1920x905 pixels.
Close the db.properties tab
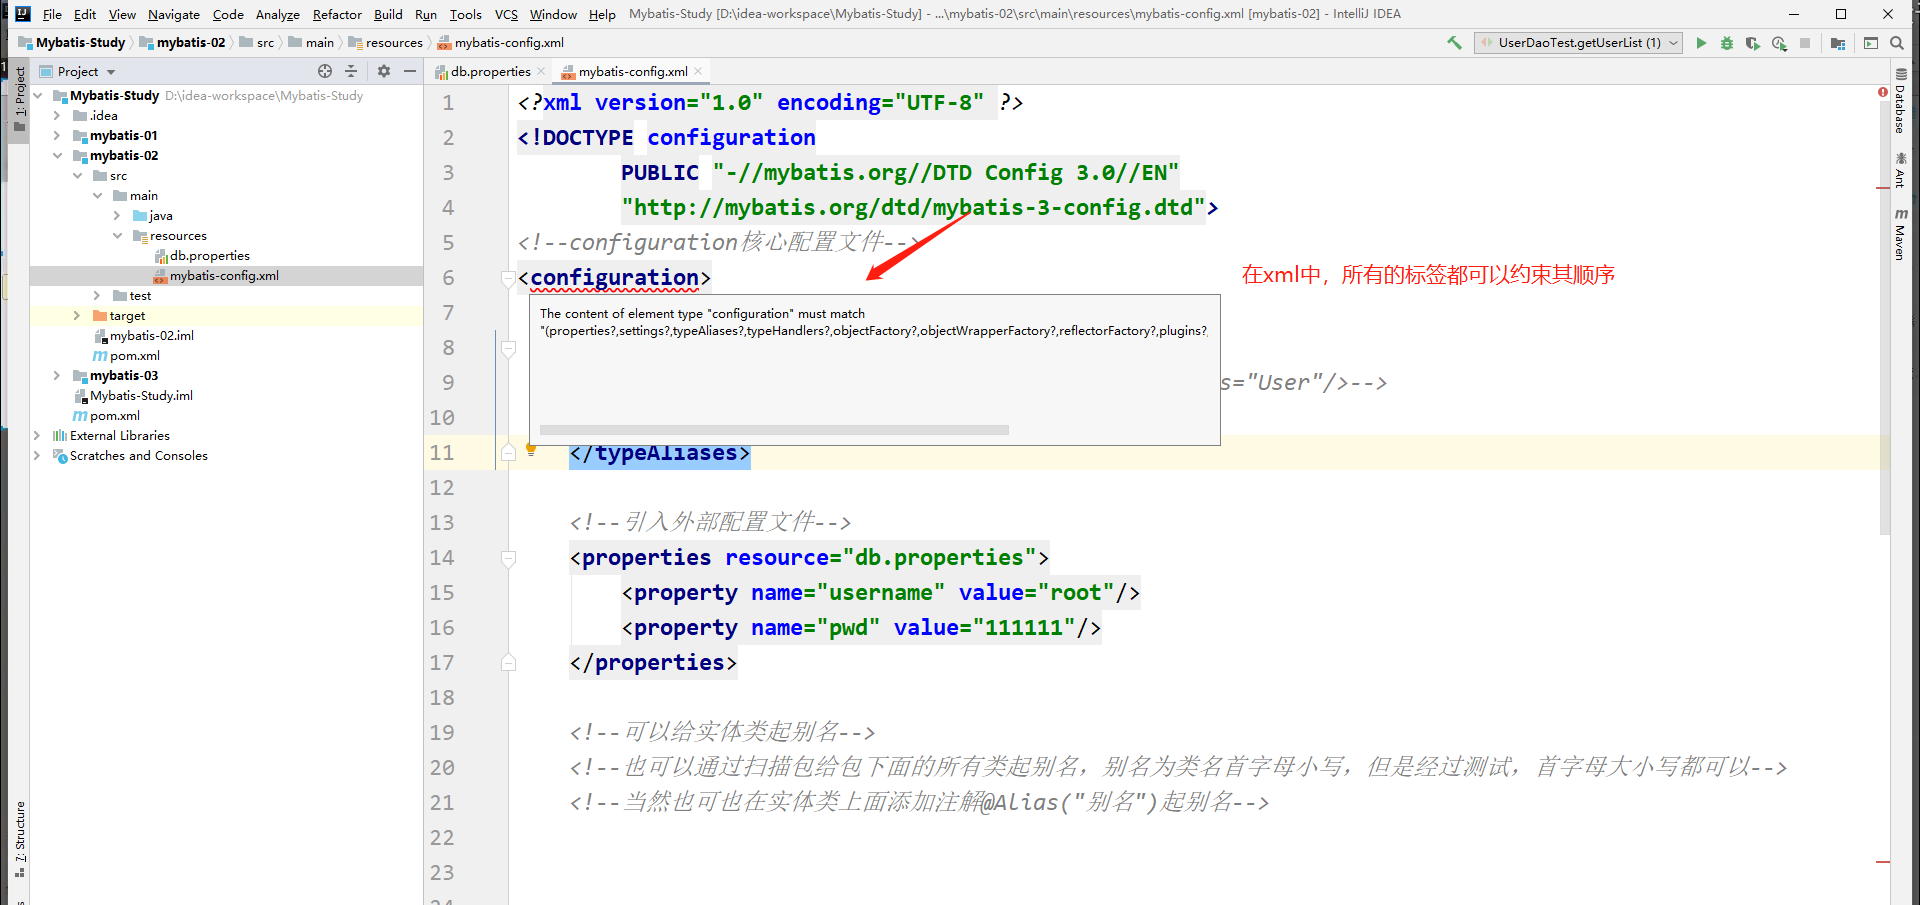coord(541,71)
